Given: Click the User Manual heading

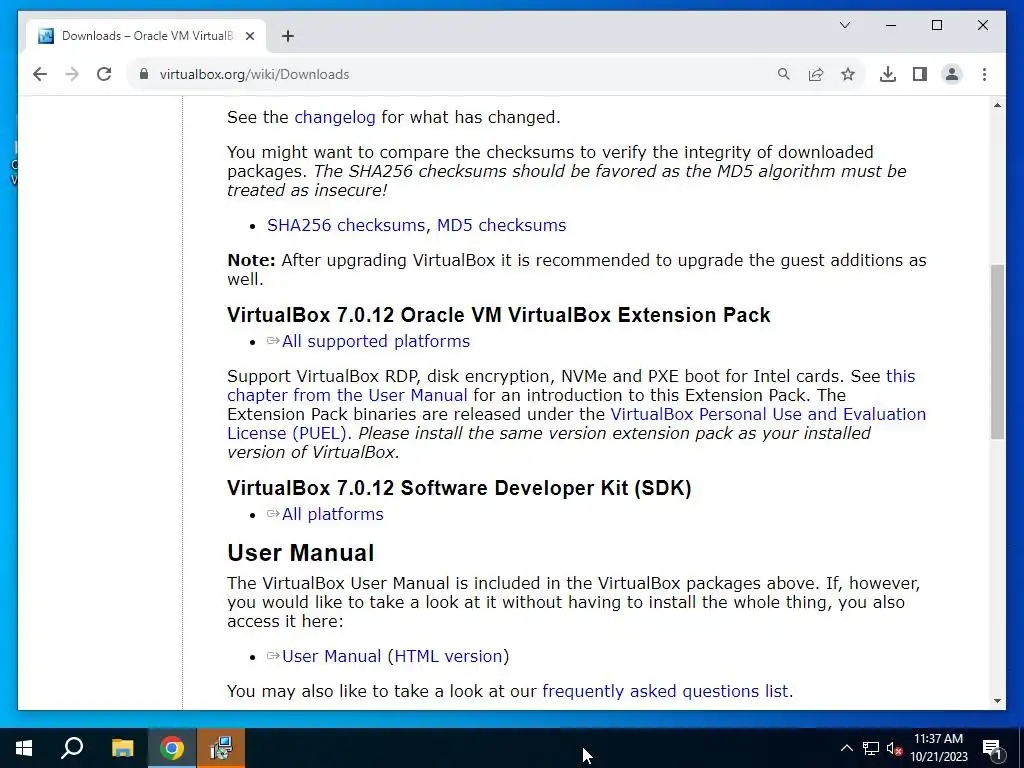Looking at the screenshot, I should tap(300, 553).
